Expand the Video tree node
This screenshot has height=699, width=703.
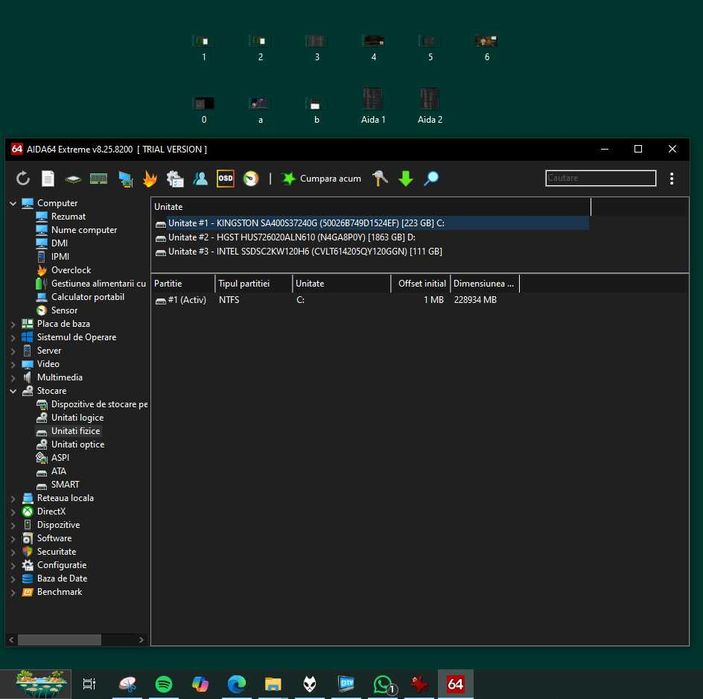coord(13,365)
